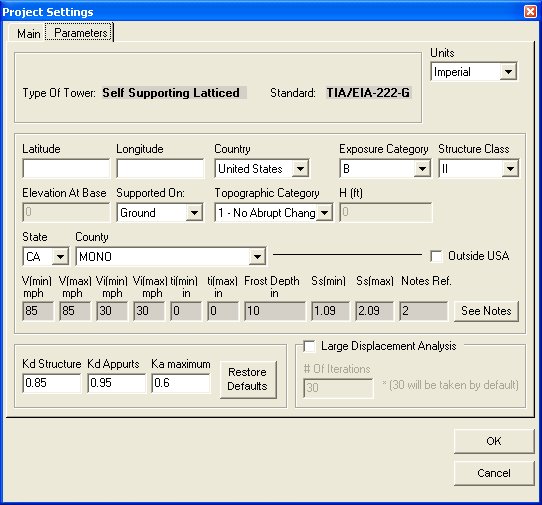
Task: Open the Supported On dropdown
Action: (160, 213)
